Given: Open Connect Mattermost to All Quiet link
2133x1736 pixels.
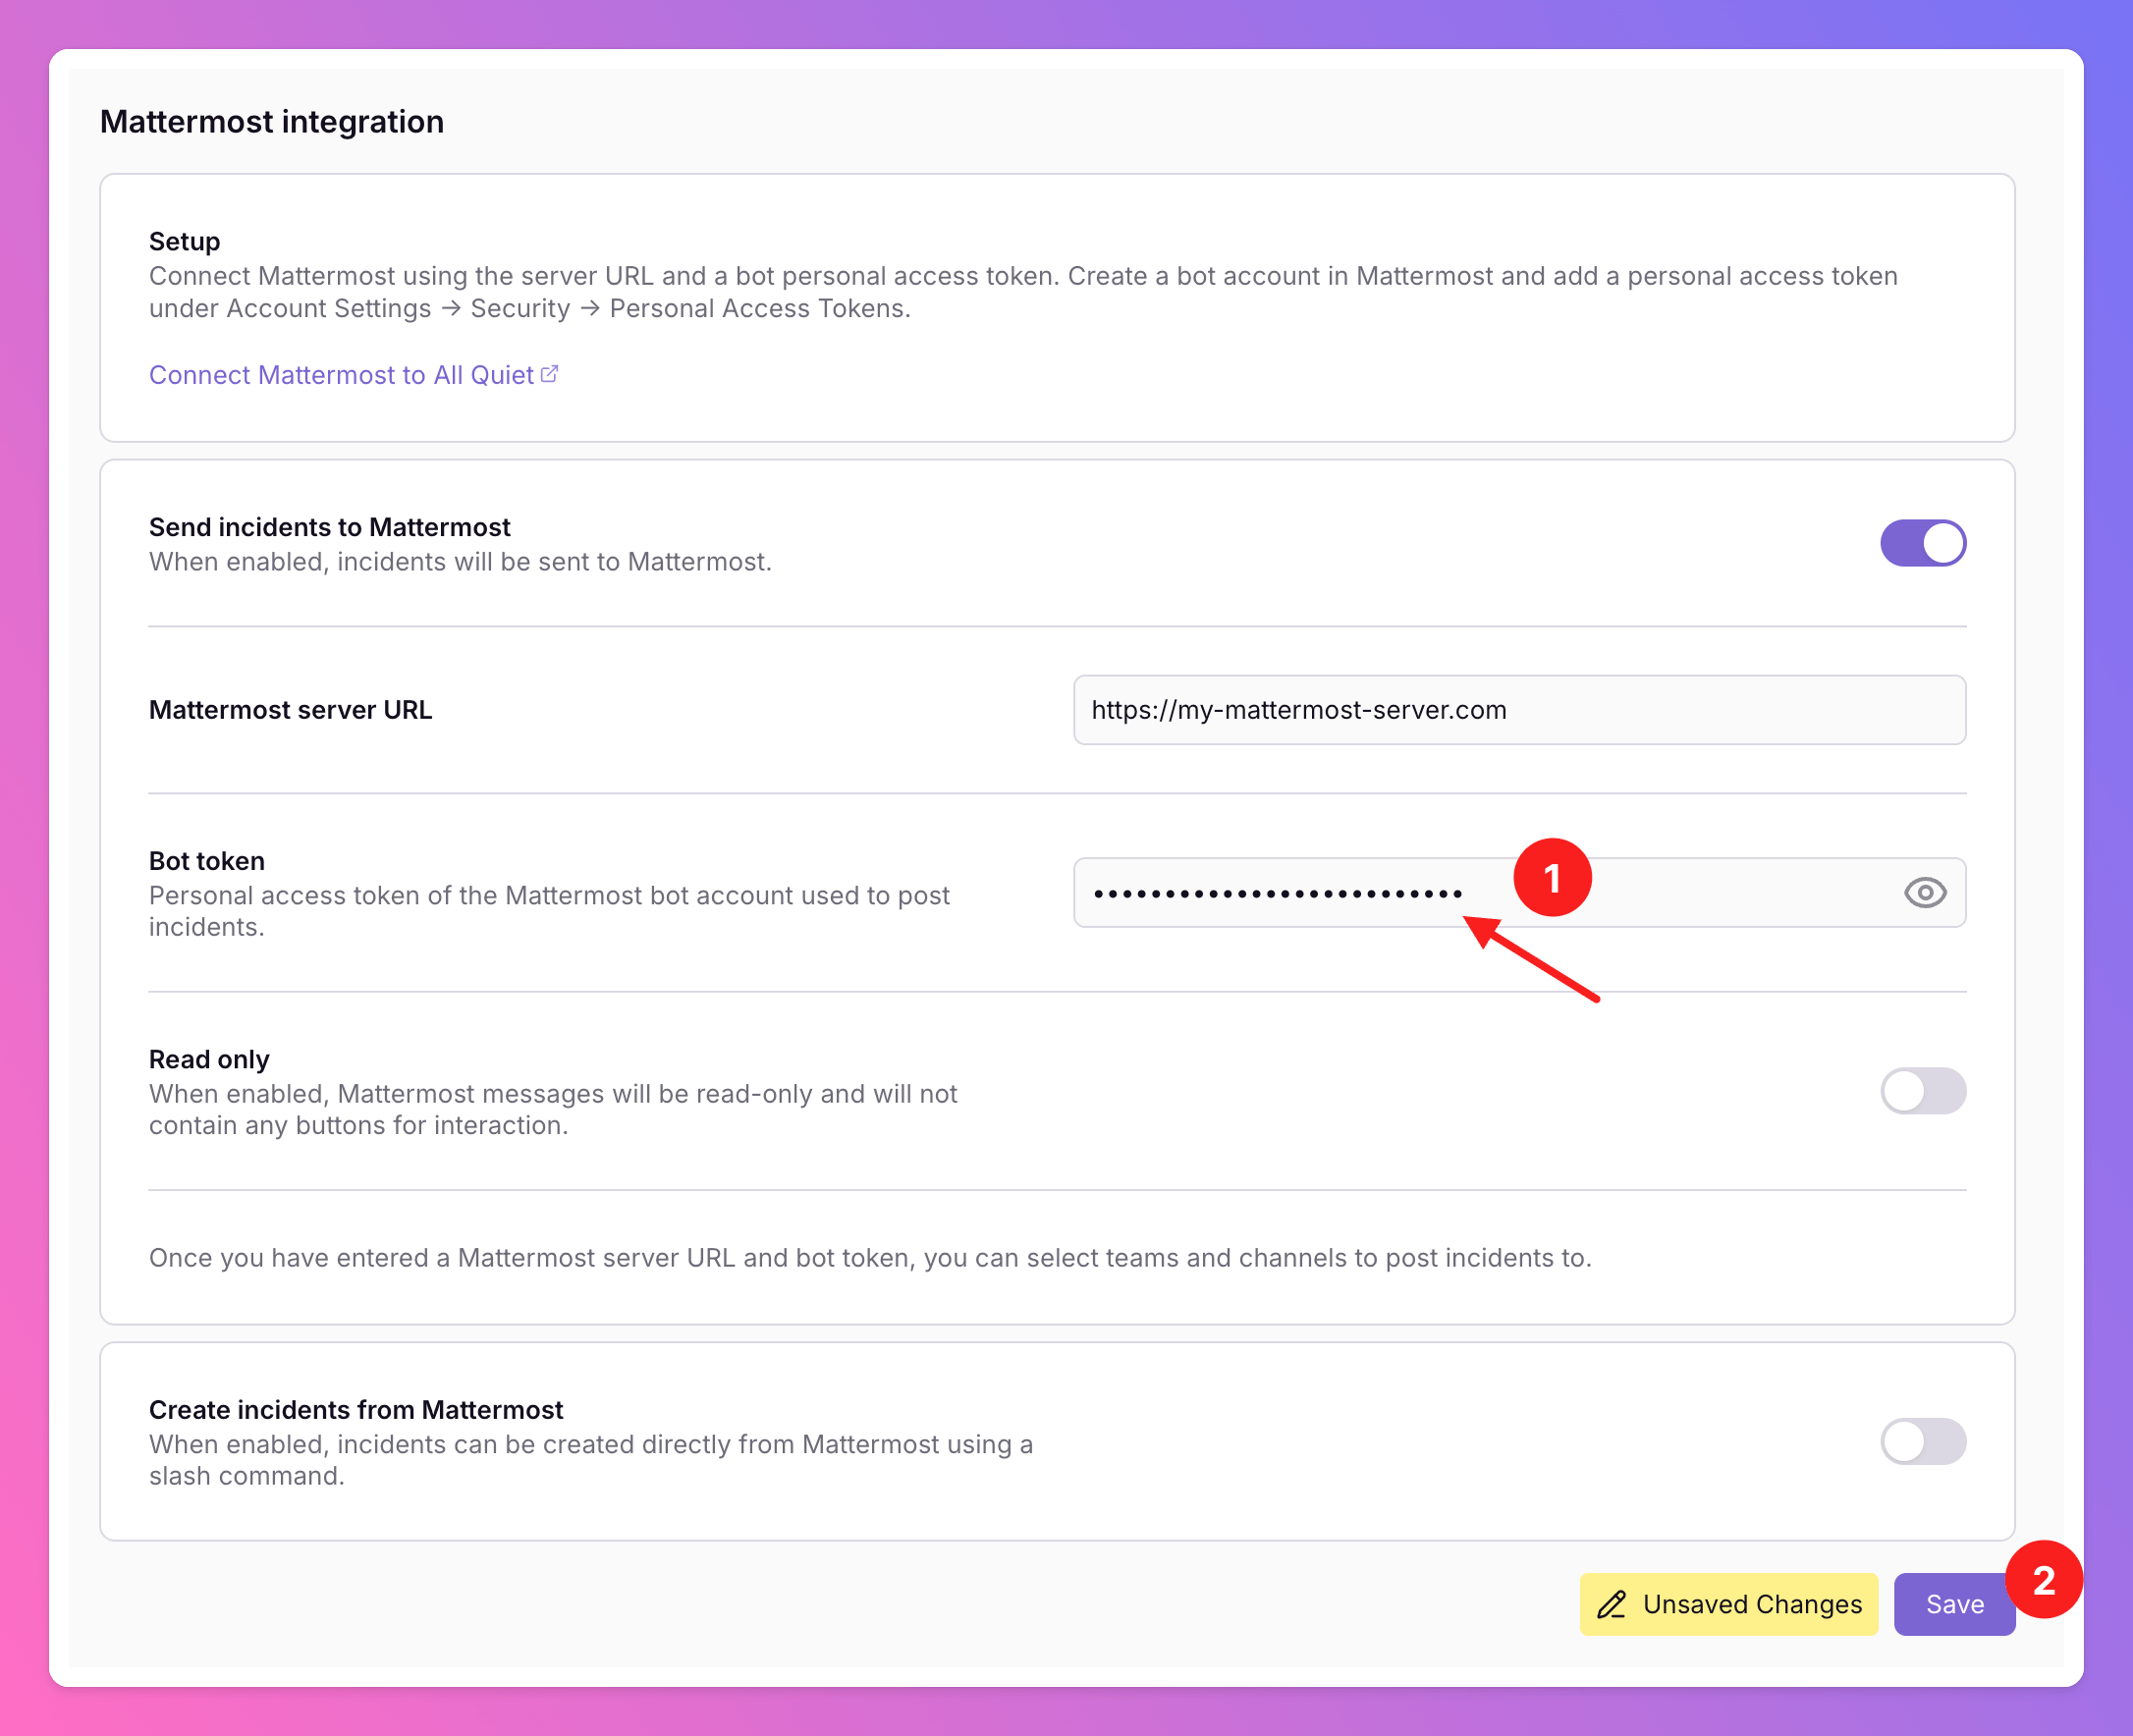Looking at the screenshot, I should [341, 375].
